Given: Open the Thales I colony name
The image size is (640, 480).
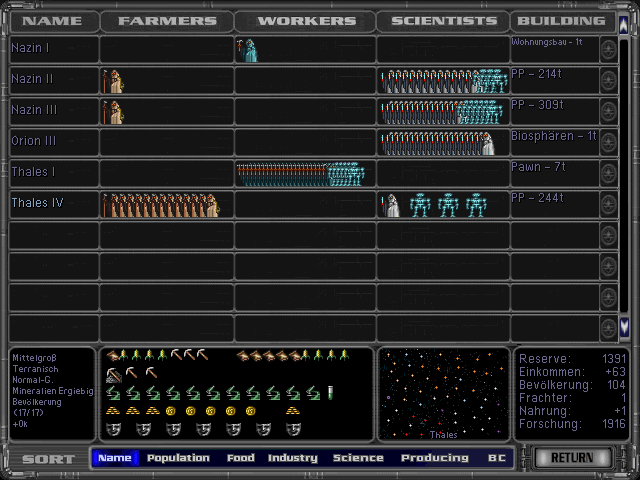Looking at the screenshot, I should [33, 172].
